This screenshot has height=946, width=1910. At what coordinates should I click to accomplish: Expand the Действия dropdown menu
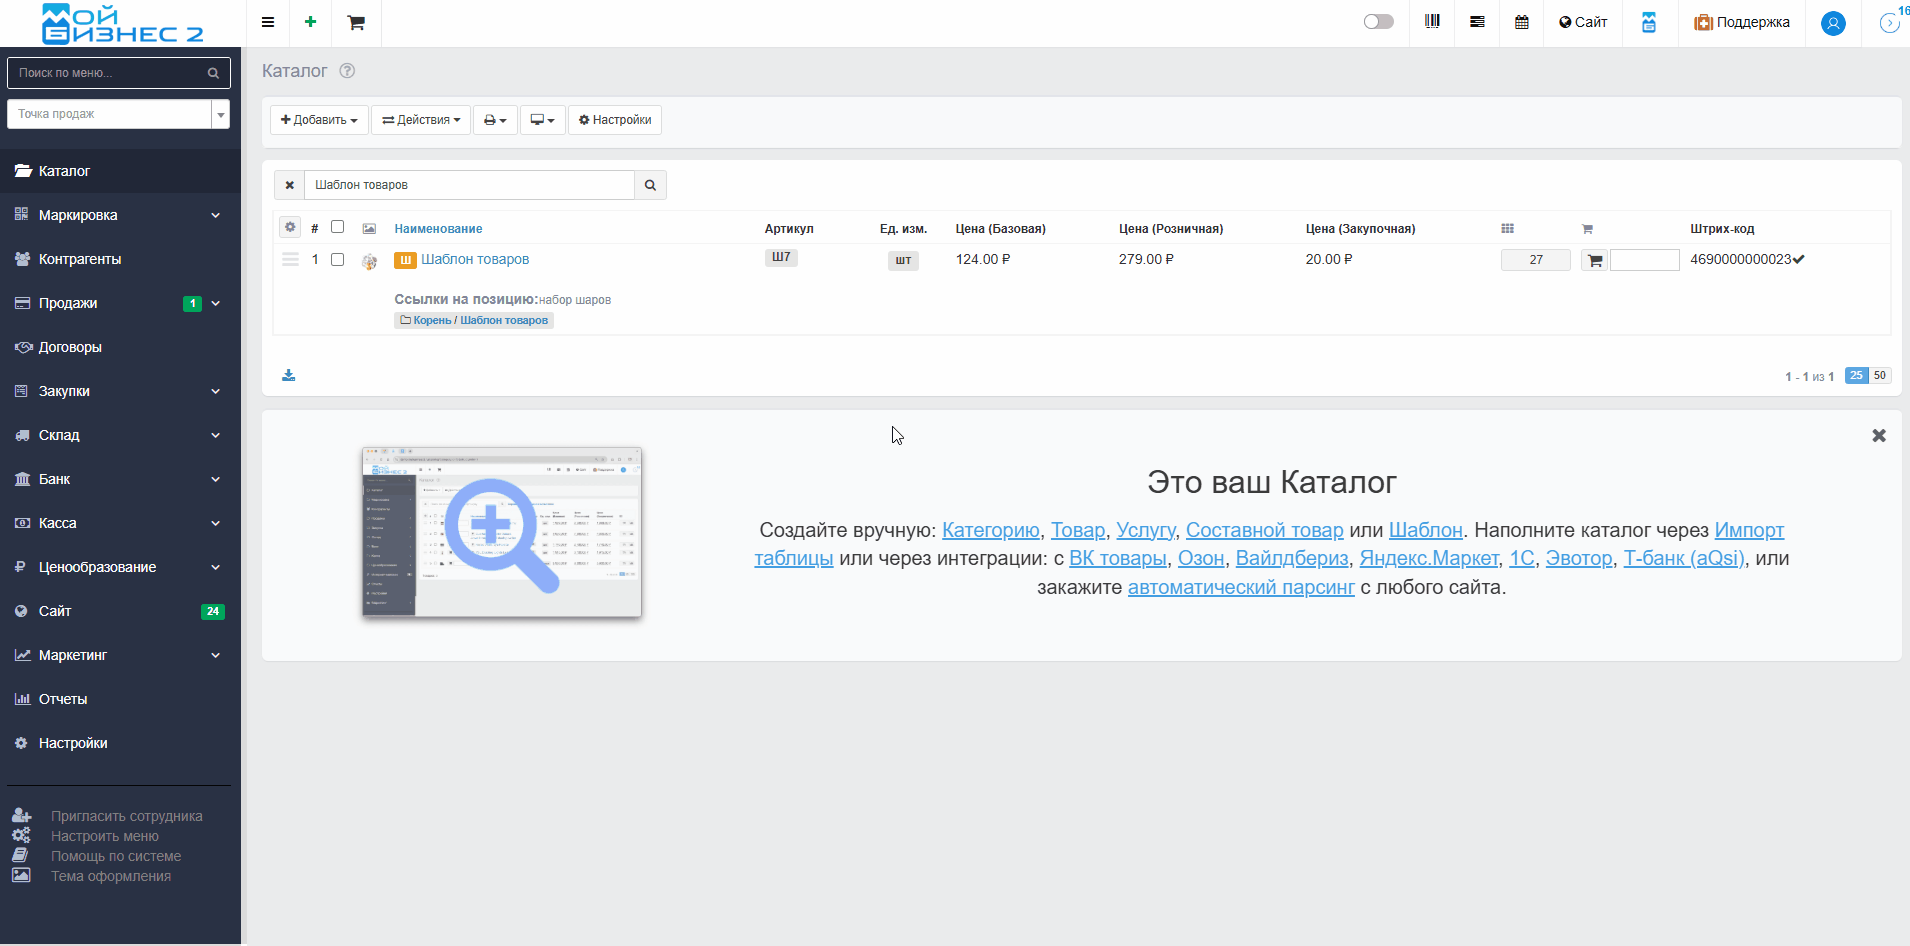[x=421, y=120]
